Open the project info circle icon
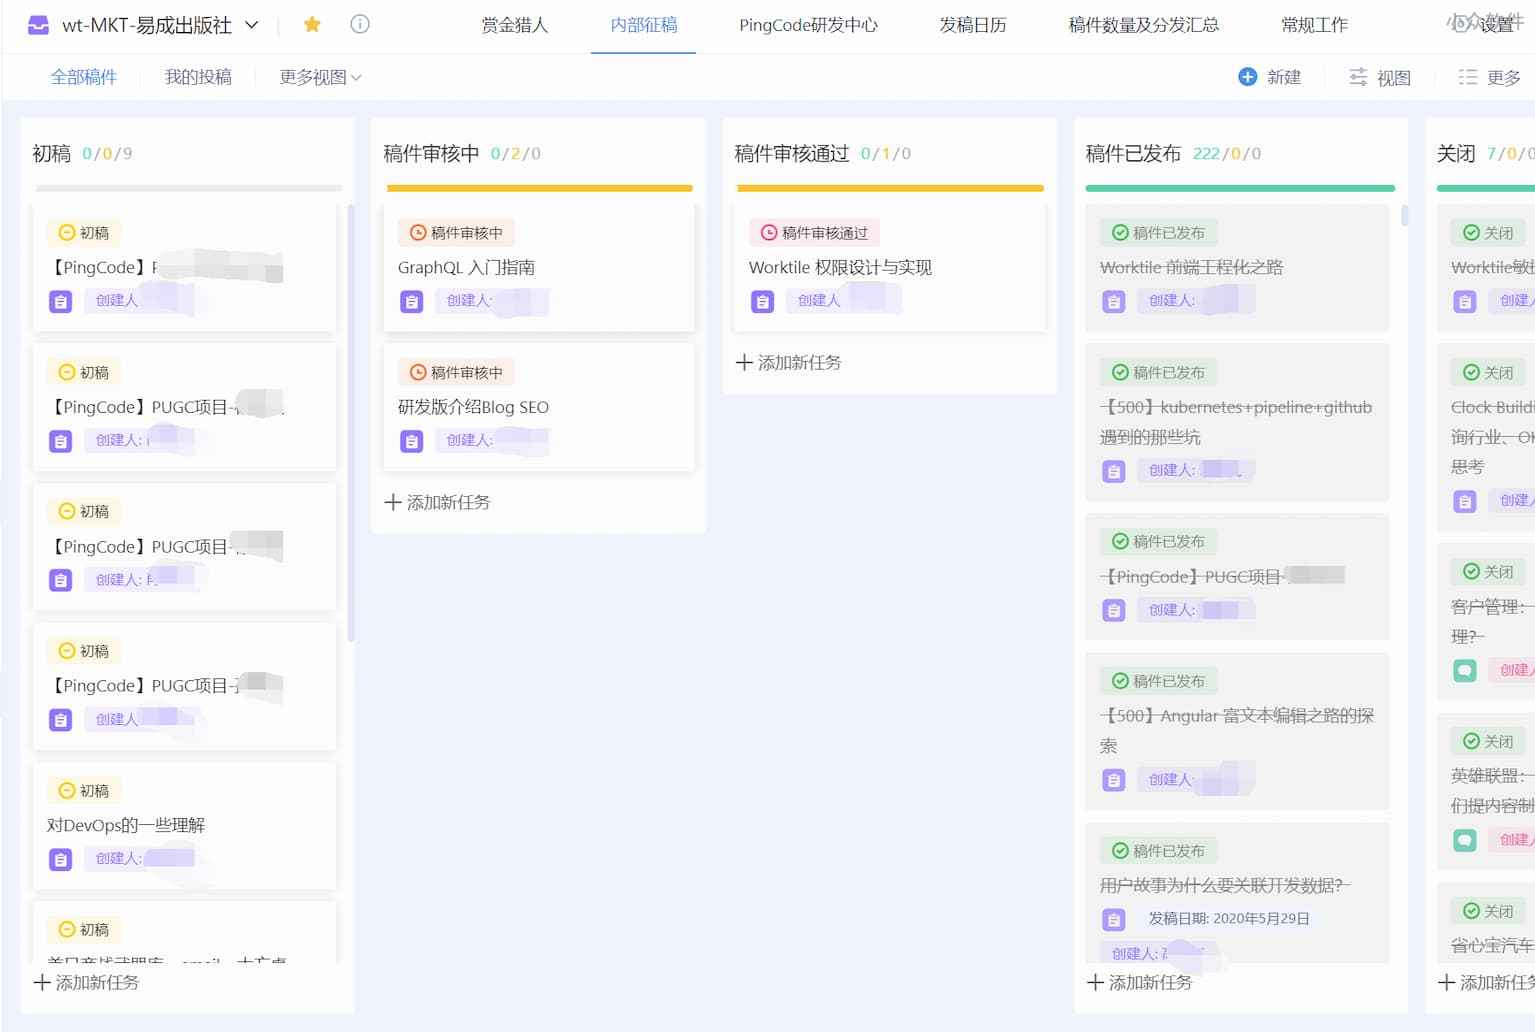Image resolution: width=1535 pixels, height=1032 pixels. pyautogui.click(x=360, y=24)
